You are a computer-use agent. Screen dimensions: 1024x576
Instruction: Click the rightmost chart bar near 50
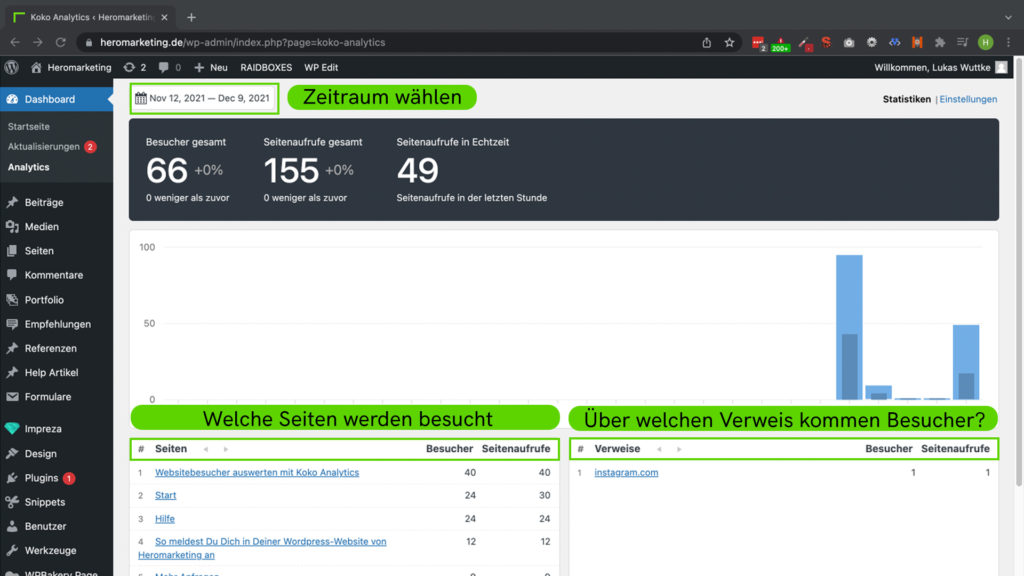(x=966, y=362)
